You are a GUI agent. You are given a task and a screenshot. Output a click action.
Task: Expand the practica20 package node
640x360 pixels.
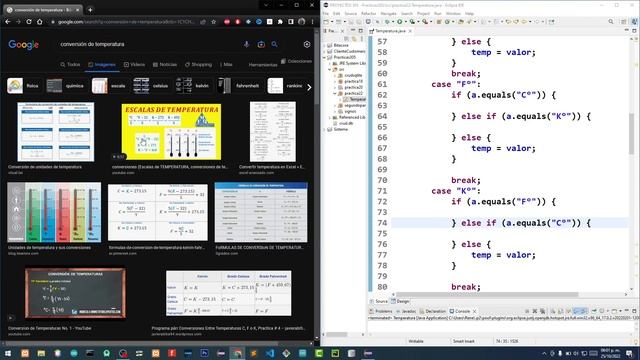[335, 87]
